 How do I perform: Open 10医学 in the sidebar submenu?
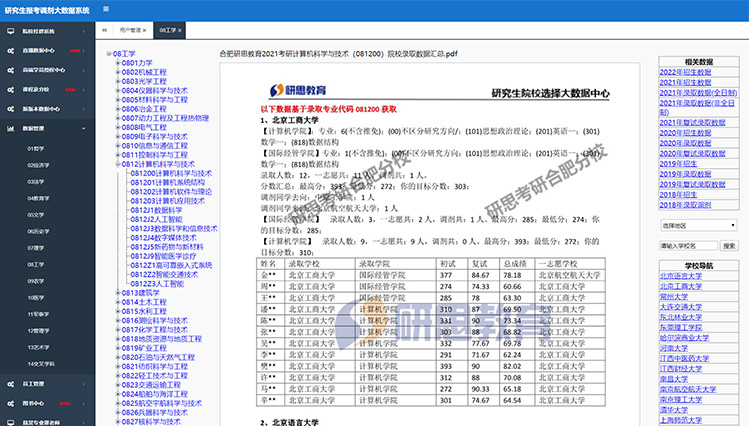[36, 298]
